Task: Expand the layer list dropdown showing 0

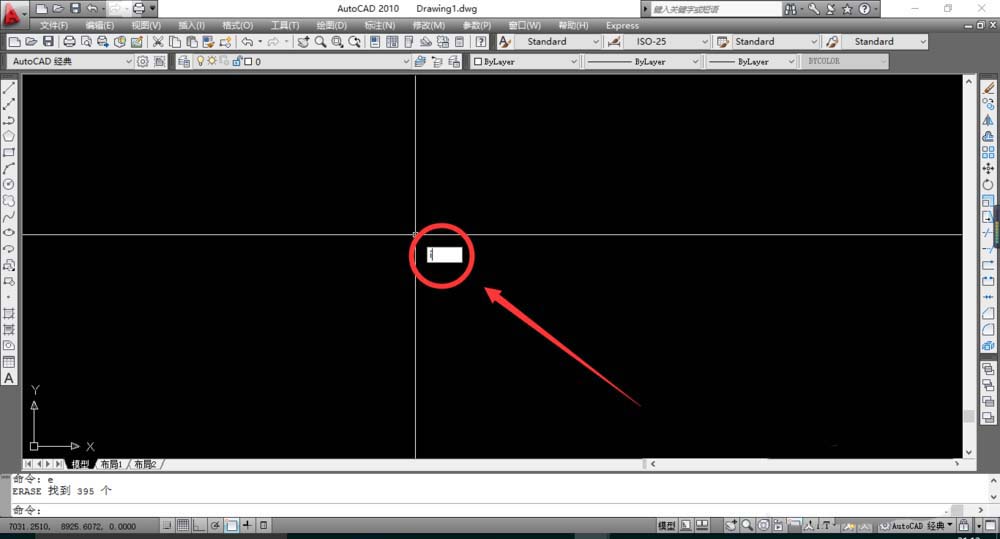Action: [406, 61]
